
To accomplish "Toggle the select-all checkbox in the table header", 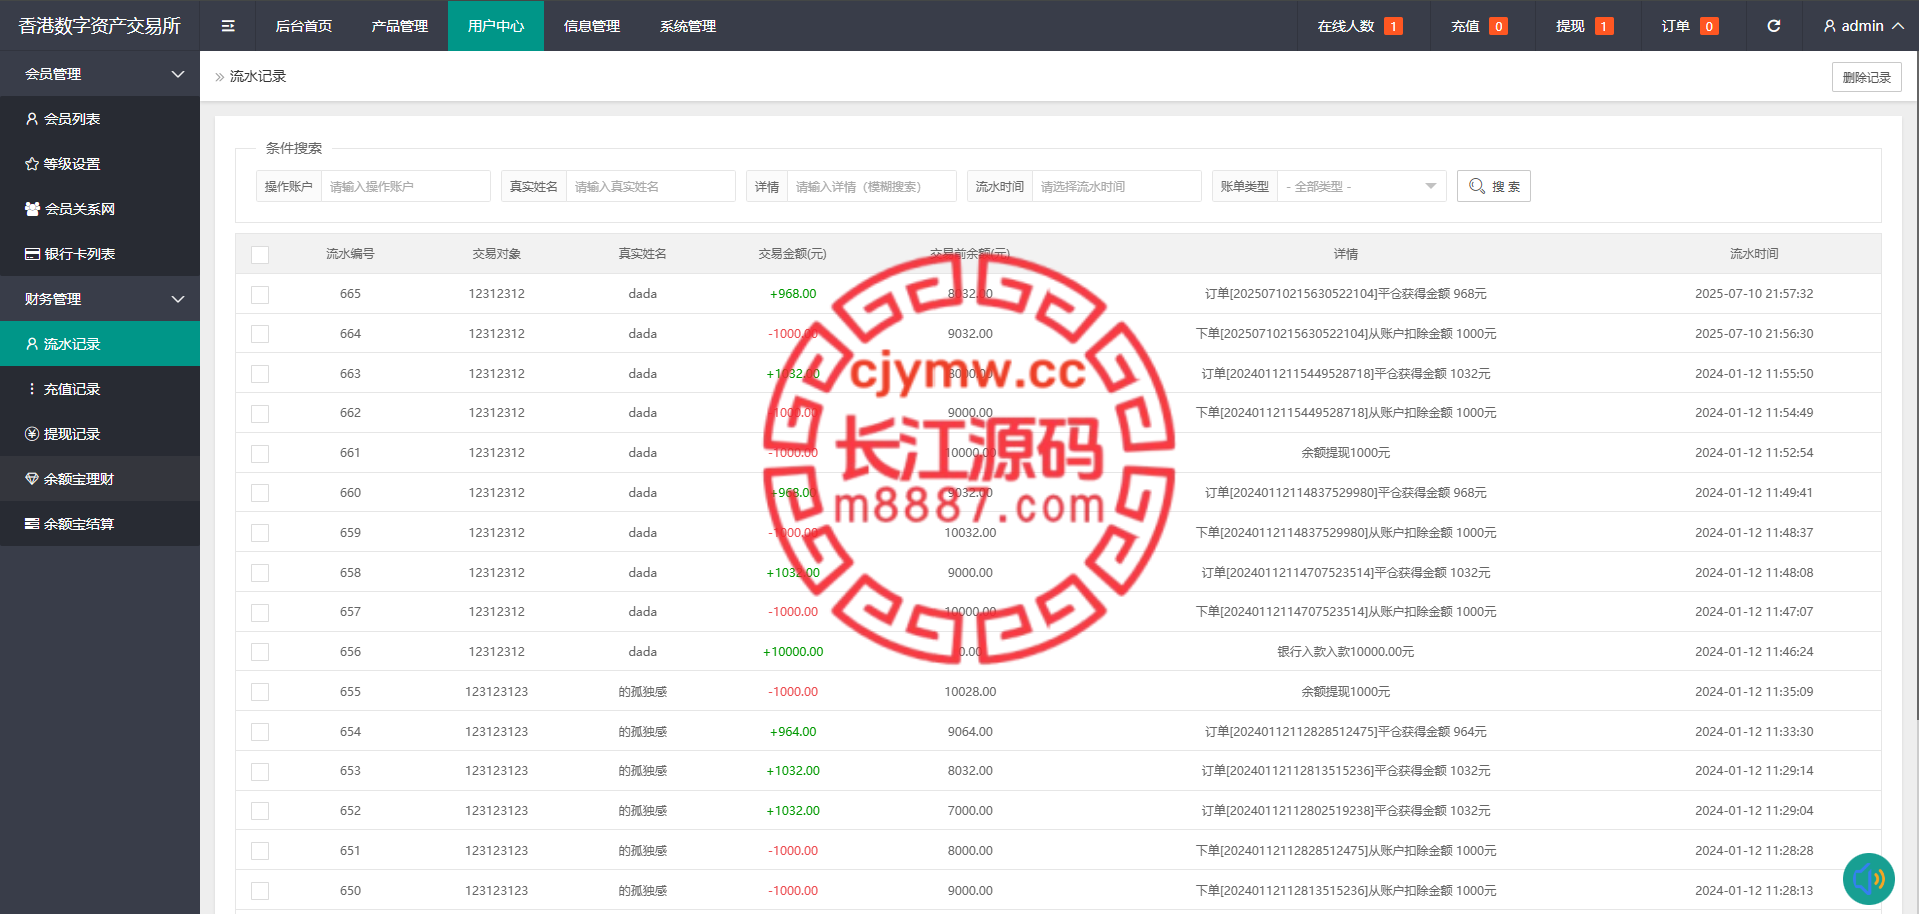I will [260, 255].
